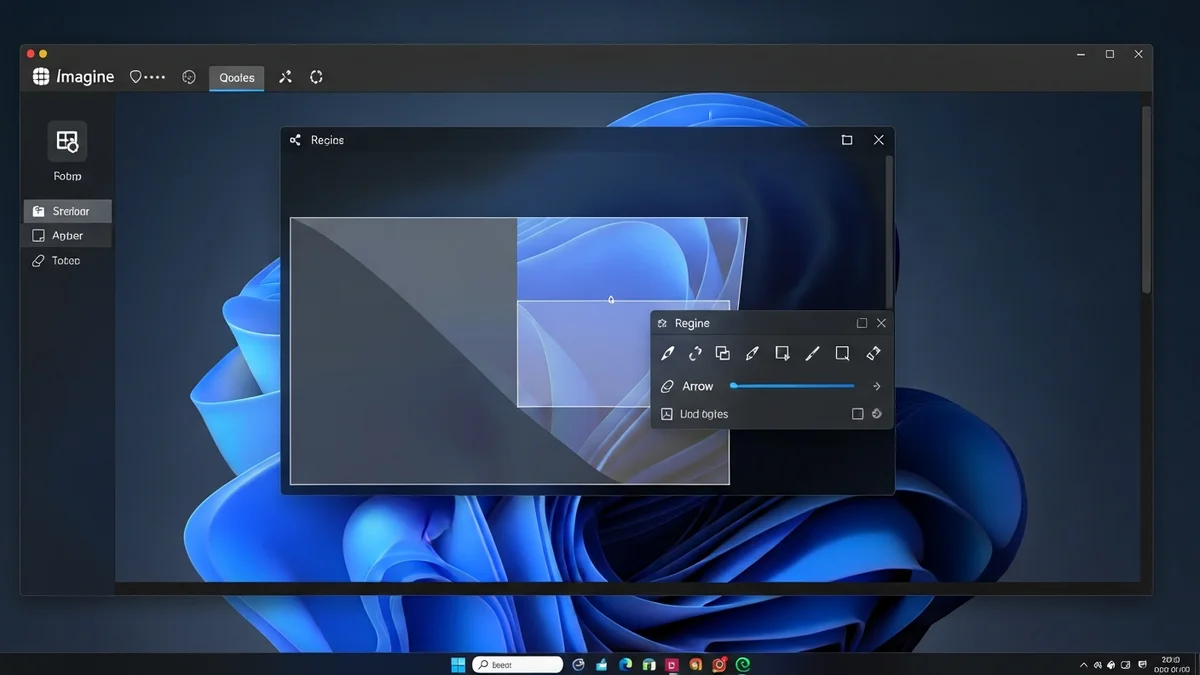This screenshot has width=1200, height=675.
Task: Click the main Imagine window vertical scrollbar
Action: click(1146, 200)
